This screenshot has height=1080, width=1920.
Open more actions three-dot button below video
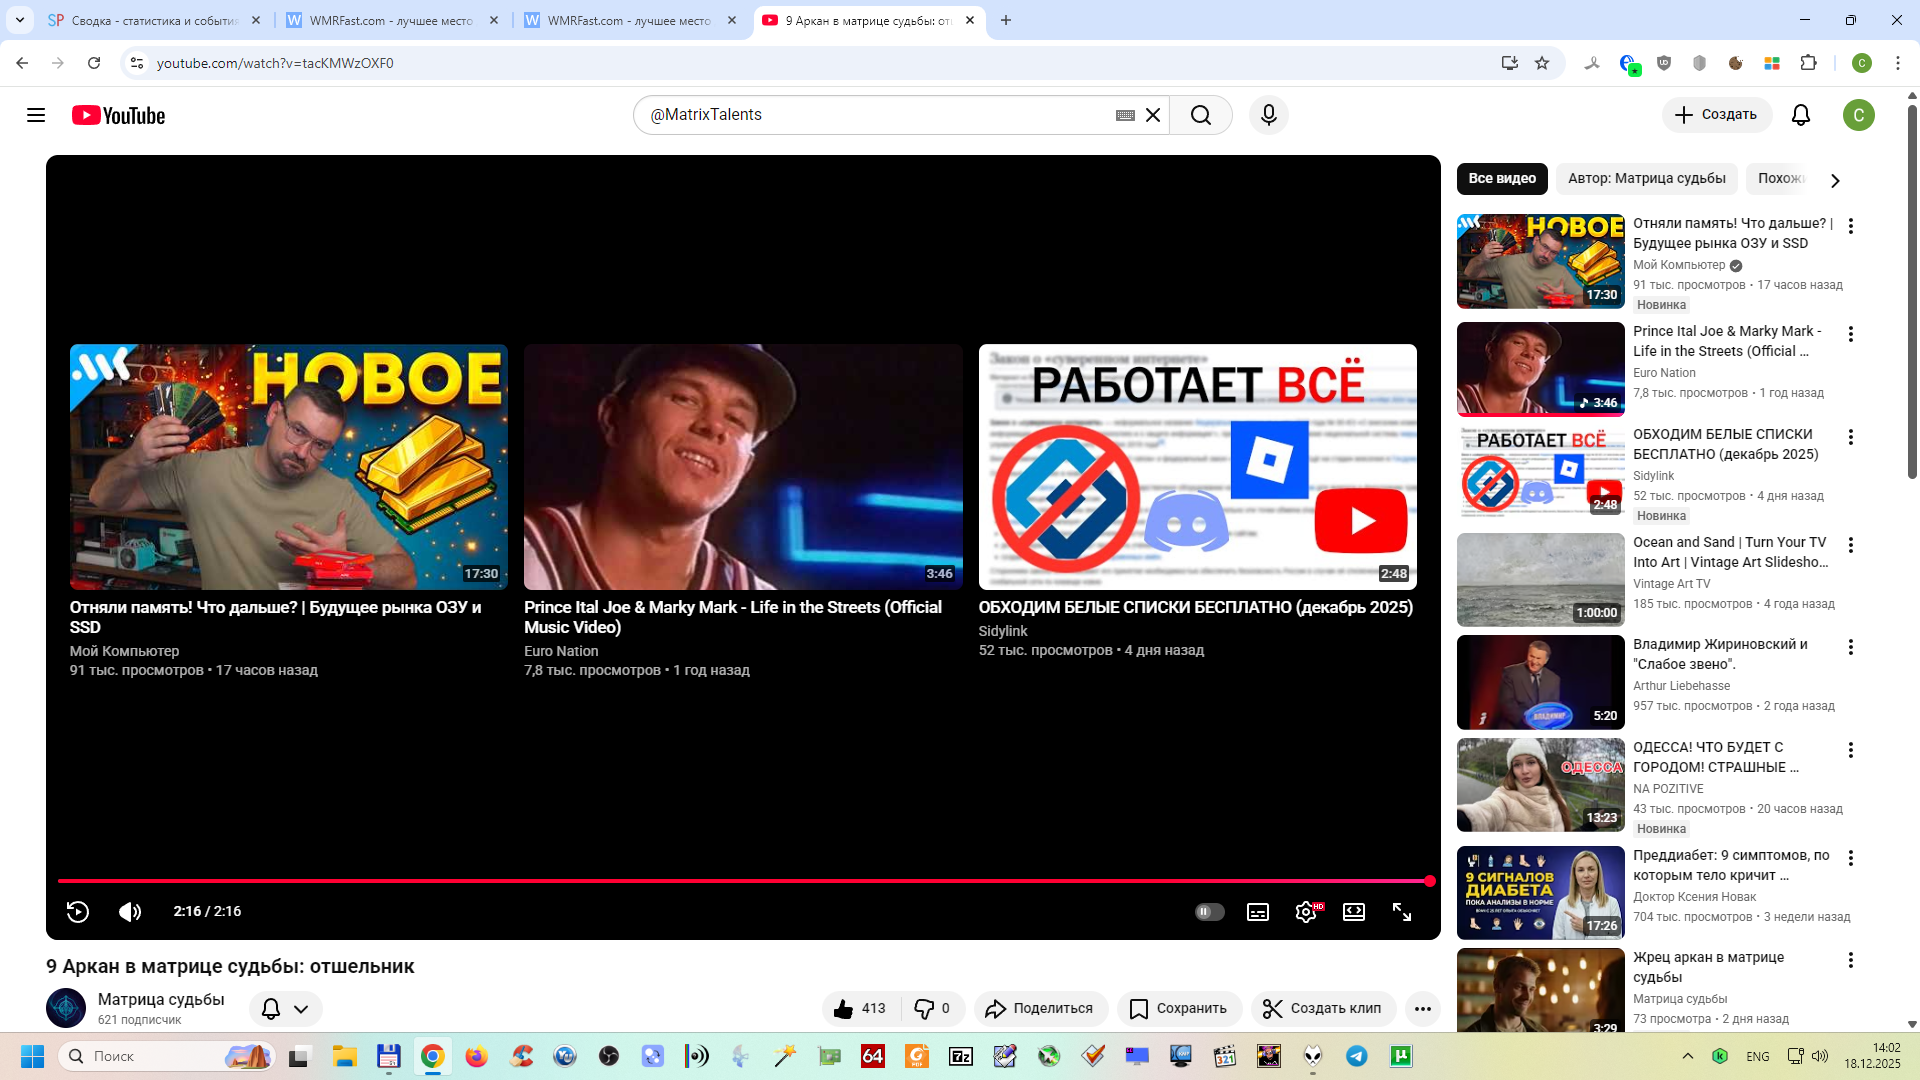click(x=1422, y=1008)
